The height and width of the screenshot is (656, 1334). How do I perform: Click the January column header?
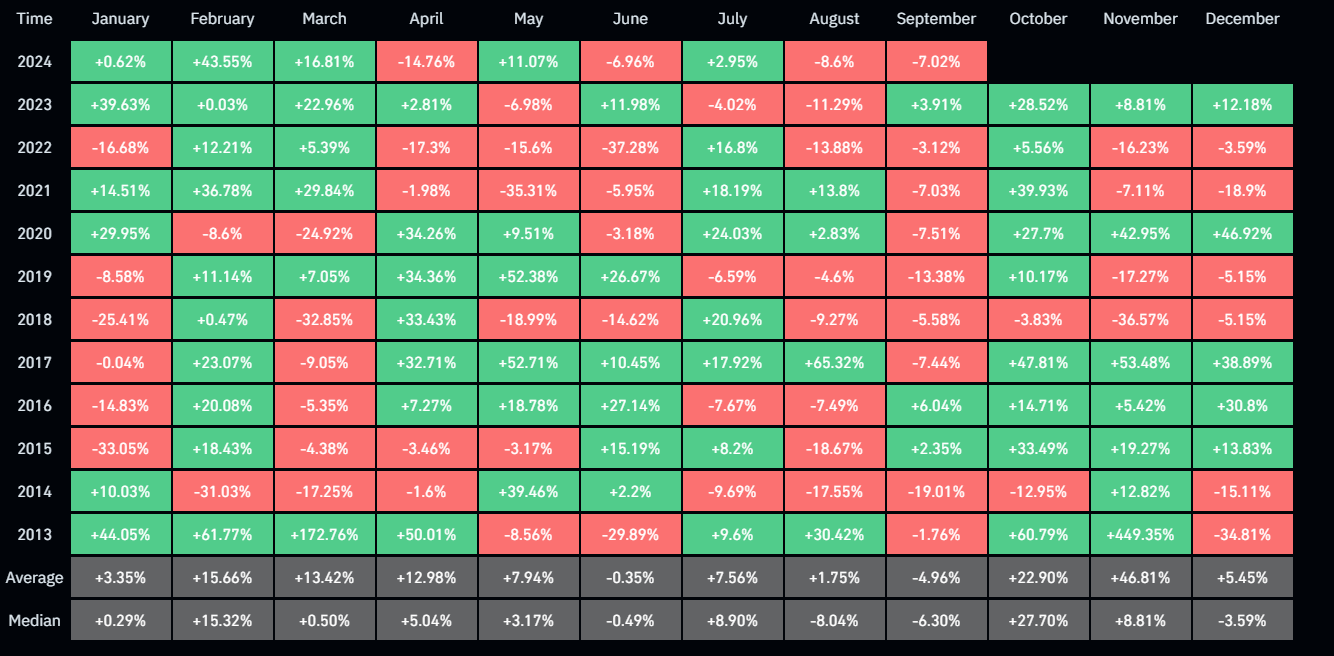[x=120, y=19]
